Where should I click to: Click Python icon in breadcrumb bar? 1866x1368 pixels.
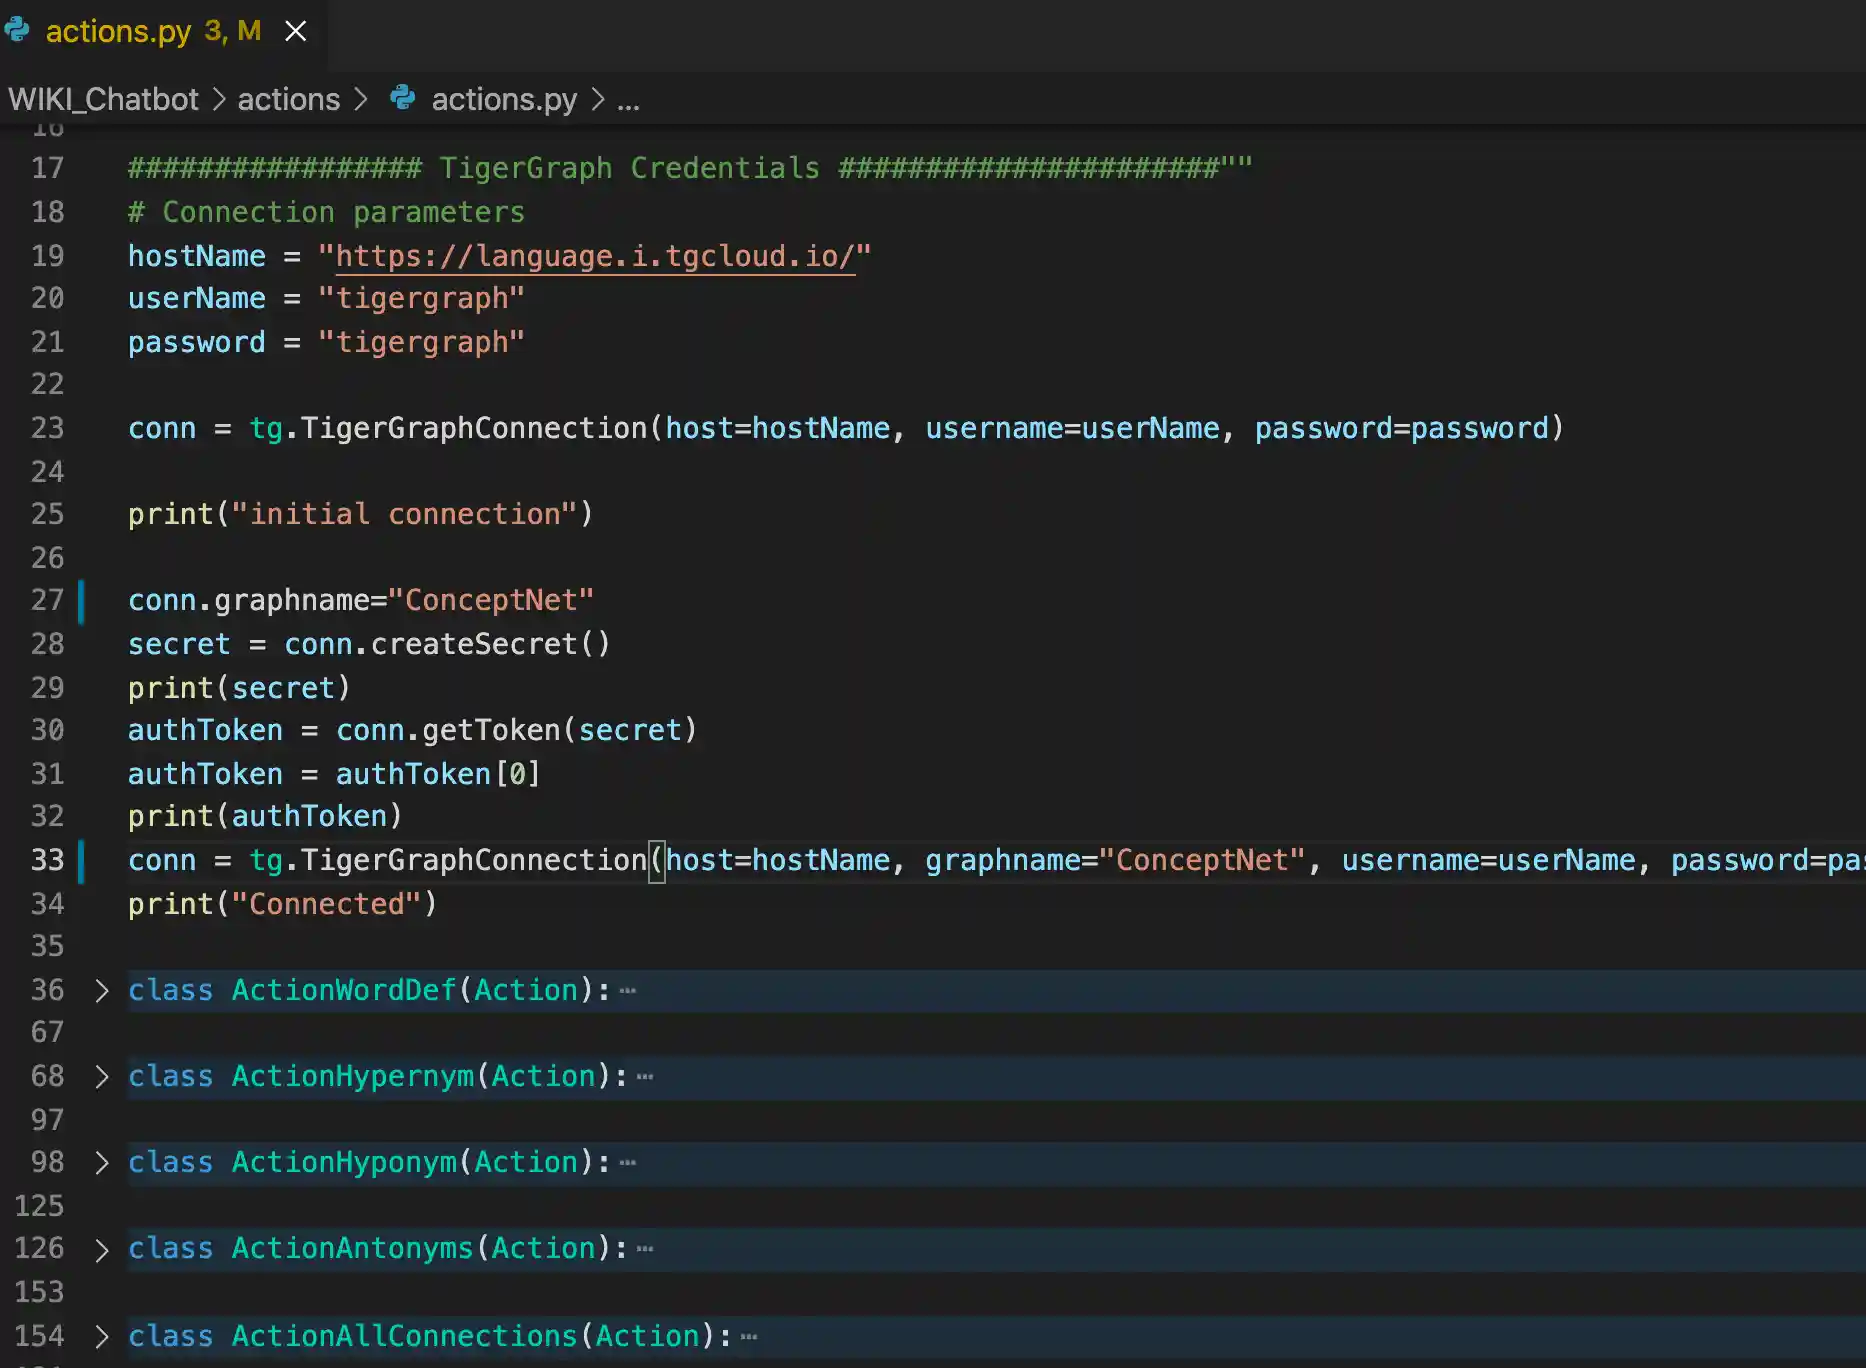(403, 98)
